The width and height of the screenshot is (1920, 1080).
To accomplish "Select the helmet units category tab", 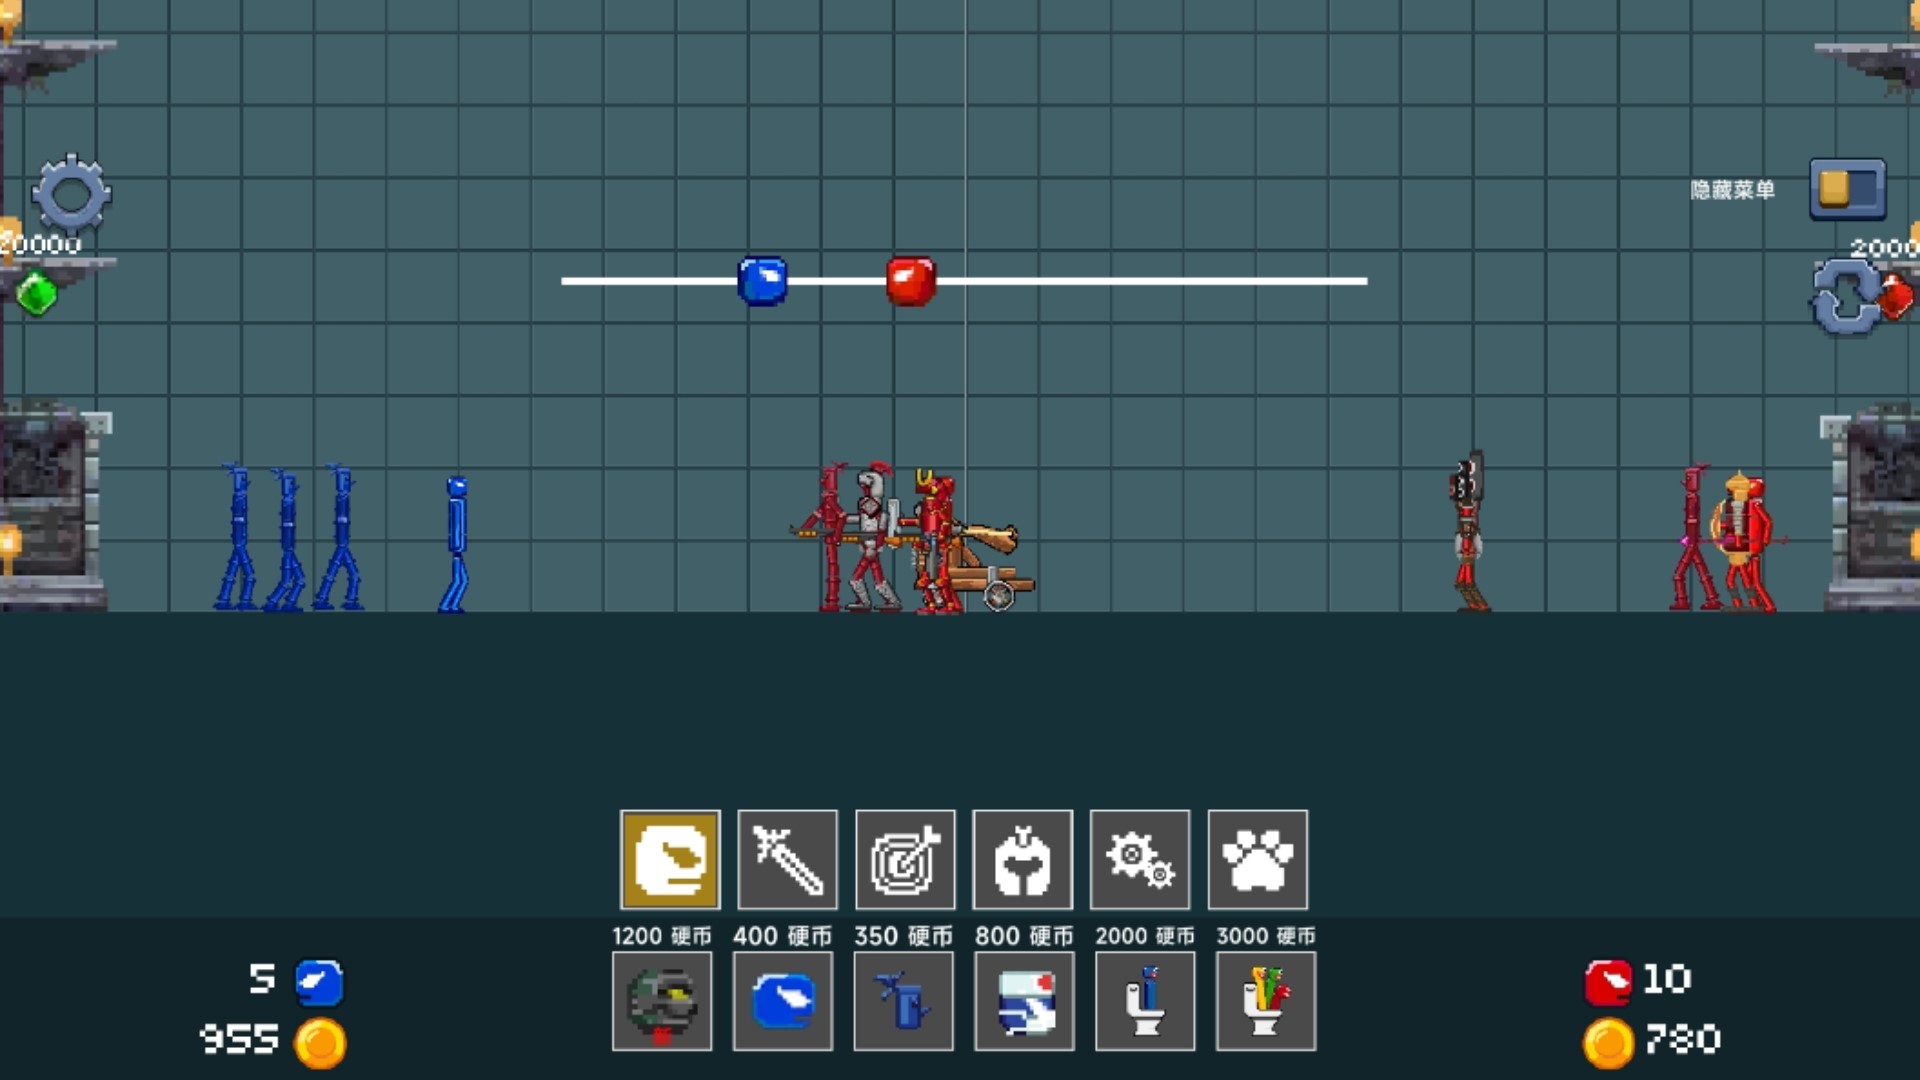I will (670, 859).
